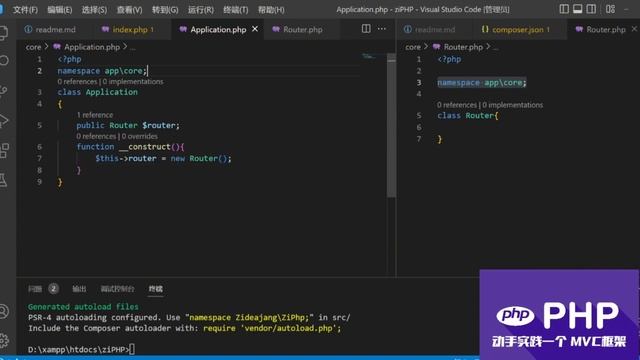Click 'Generated autoload files' terminal line
This screenshot has height=360, width=640.
point(83,307)
